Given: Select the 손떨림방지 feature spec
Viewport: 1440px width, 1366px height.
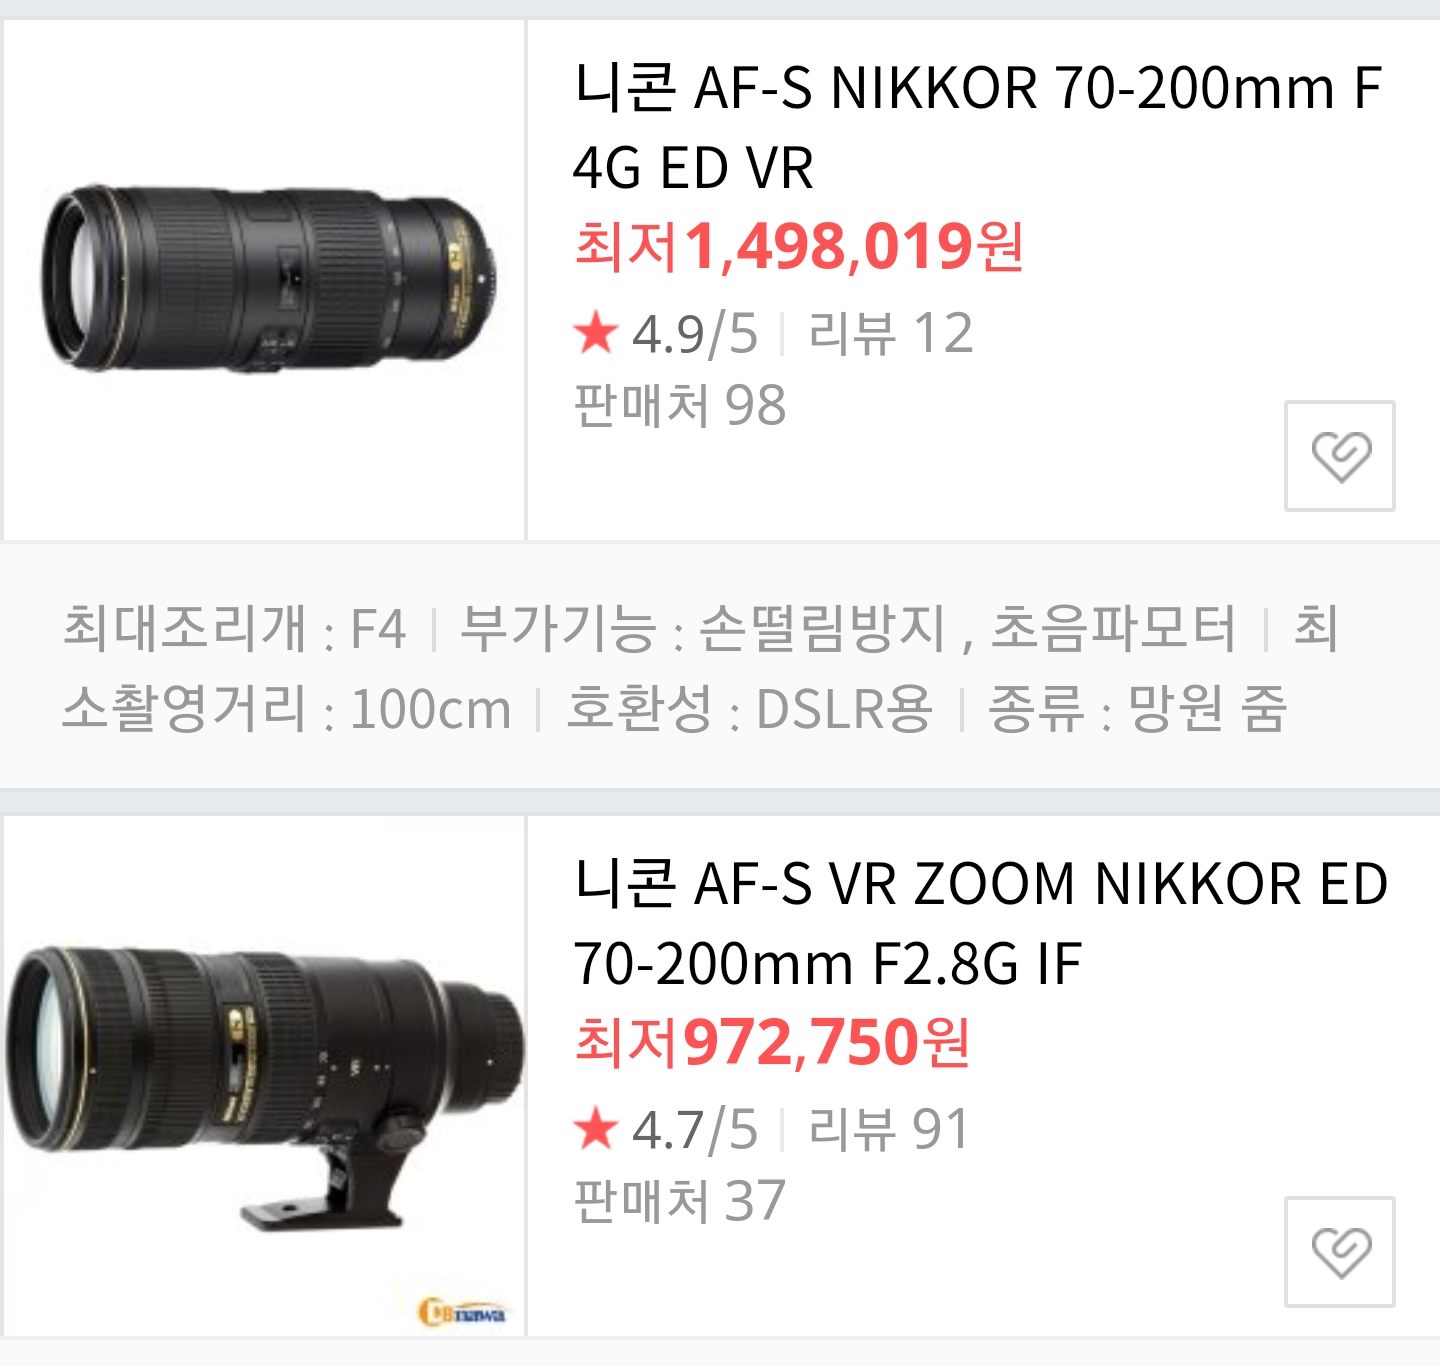Looking at the screenshot, I should [x=822, y=629].
